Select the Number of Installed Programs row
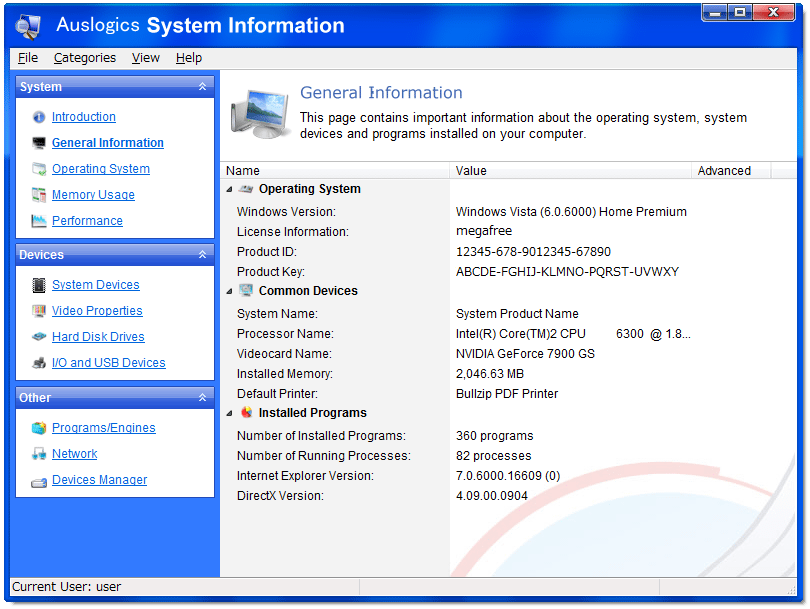Image resolution: width=810 pixels, height=609 pixels. (509, 436)
